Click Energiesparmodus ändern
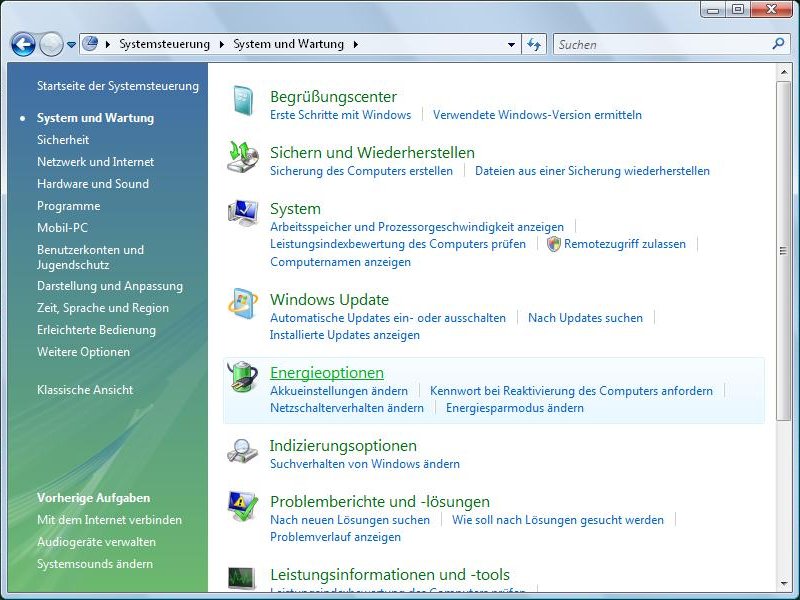Screen dimensions: 800x600 (515, 408)
